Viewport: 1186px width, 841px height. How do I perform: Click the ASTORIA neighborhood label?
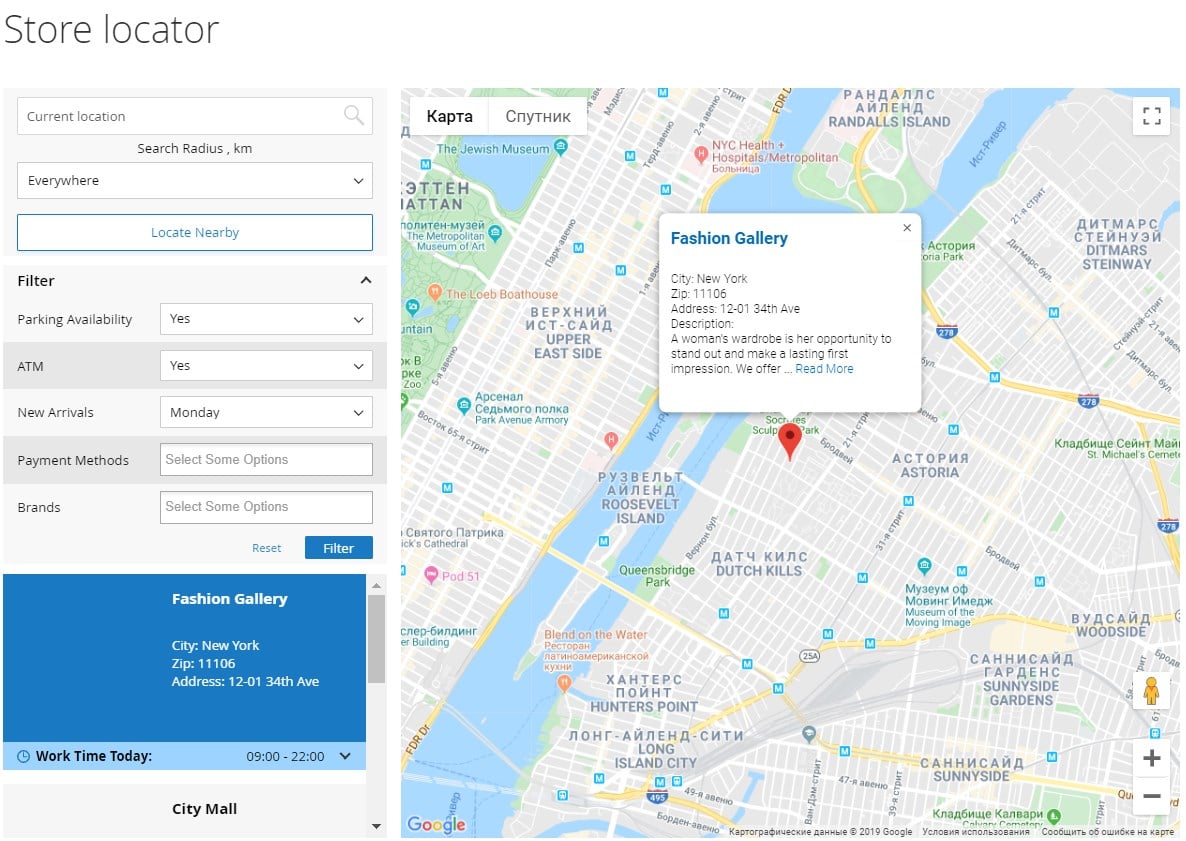click(x=930, y=465)
